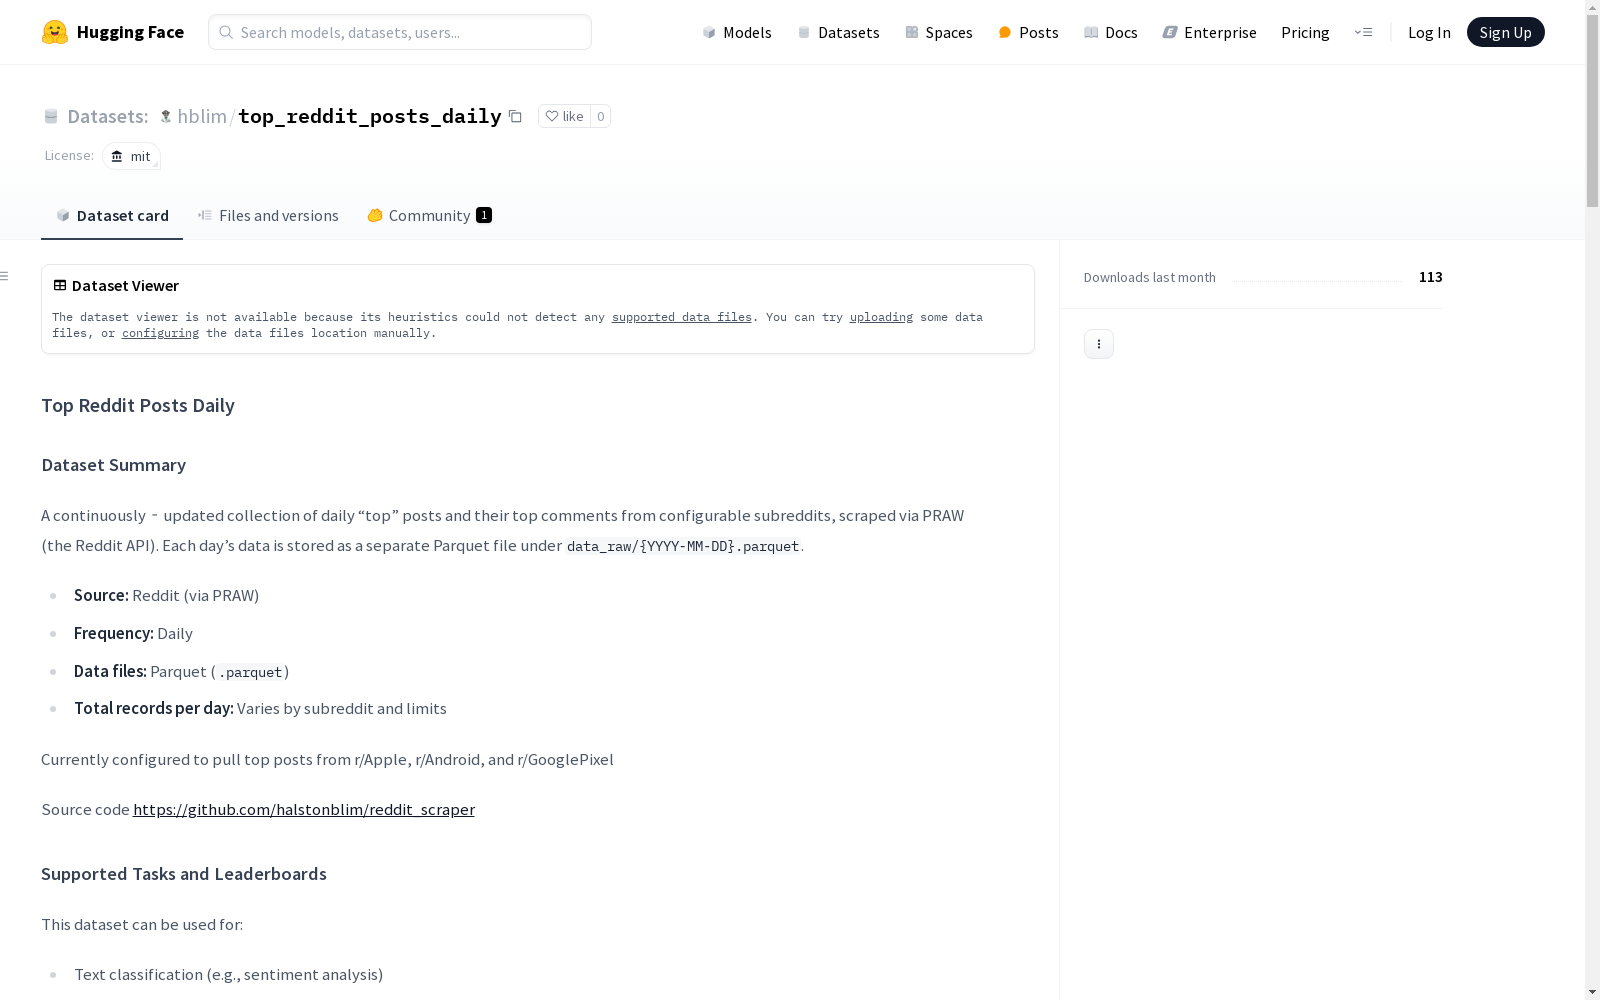
Task: Toggle the table of contents sidebar icon
Action: (5, 276)
